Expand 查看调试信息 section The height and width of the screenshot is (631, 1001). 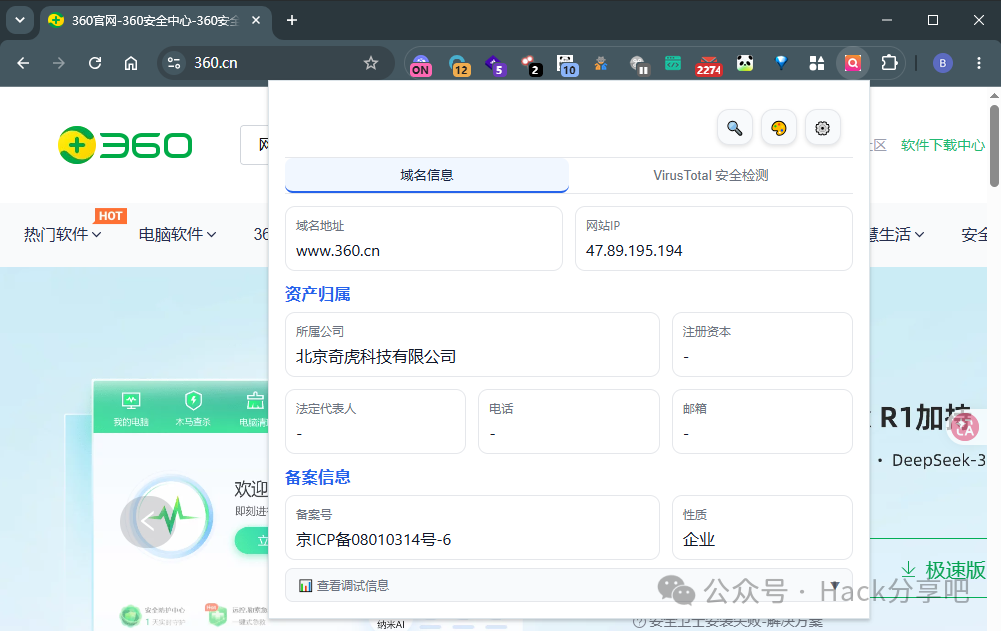tap(569, 585)
